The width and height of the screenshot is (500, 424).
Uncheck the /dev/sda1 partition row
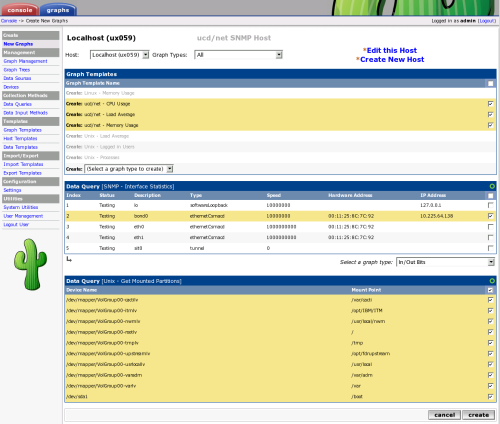pos(490,397)
